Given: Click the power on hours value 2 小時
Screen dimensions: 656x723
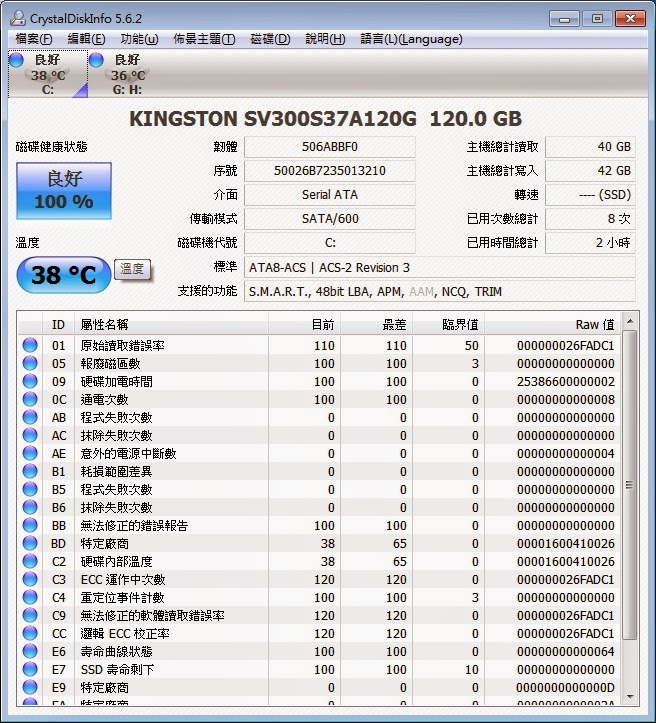Looking at the screenshot, I should click(591, 243).
